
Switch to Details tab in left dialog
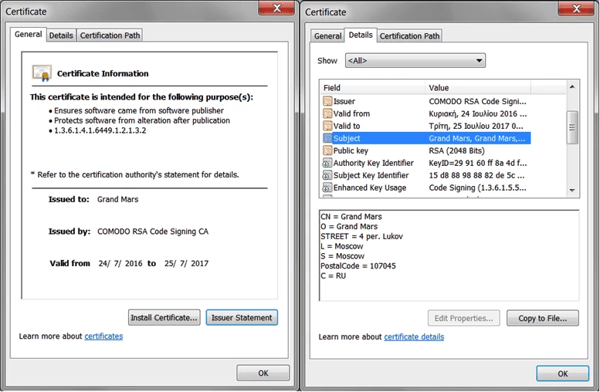pyautogui.click(x=61, y=35)
